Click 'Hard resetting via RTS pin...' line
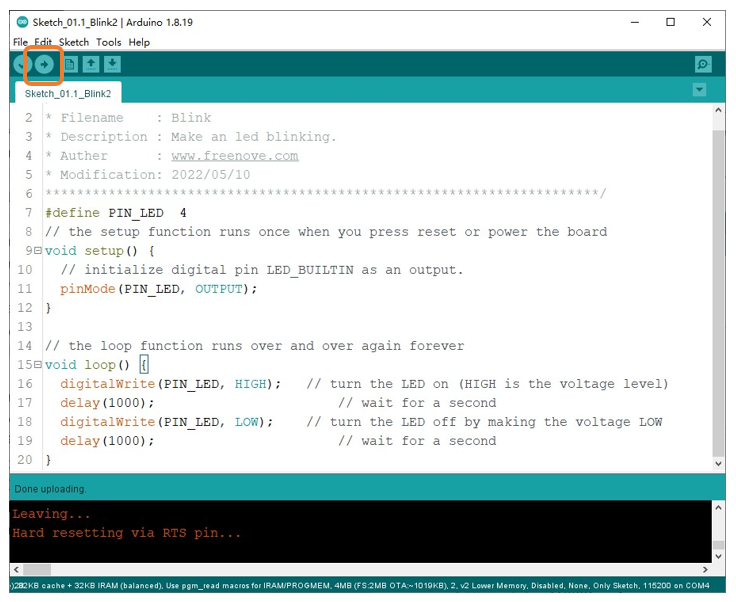736x602 pixels. [127, 533]
